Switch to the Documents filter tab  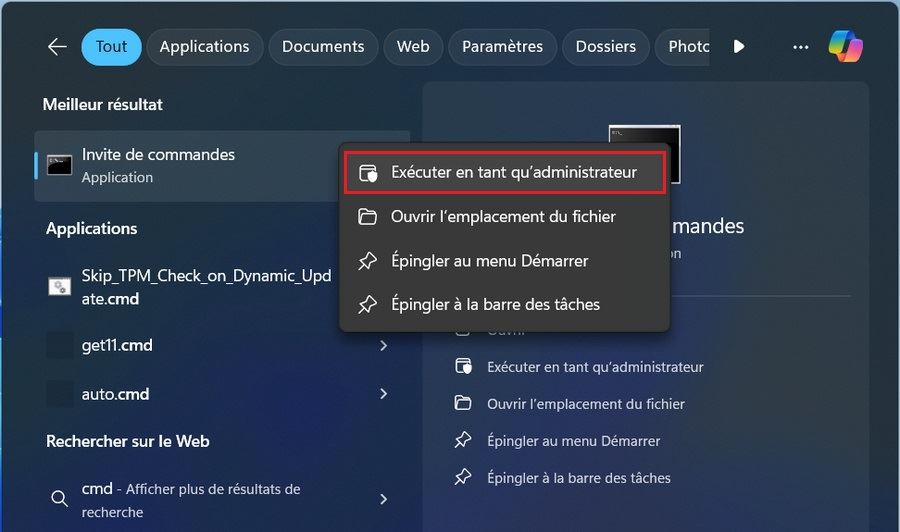tap(322, 47)
